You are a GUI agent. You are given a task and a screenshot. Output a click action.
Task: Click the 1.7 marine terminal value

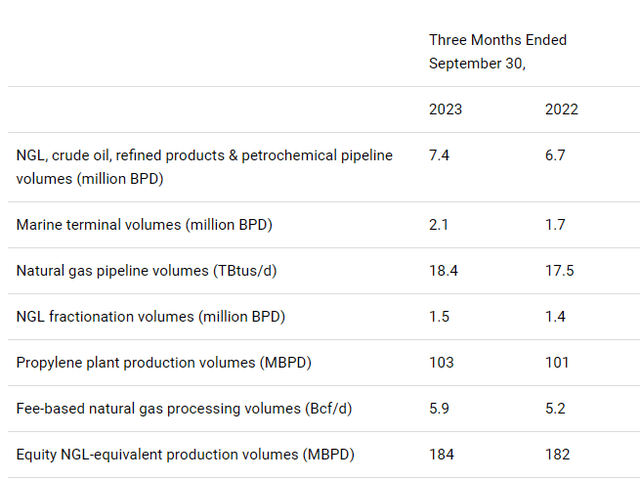pos(555,225)
